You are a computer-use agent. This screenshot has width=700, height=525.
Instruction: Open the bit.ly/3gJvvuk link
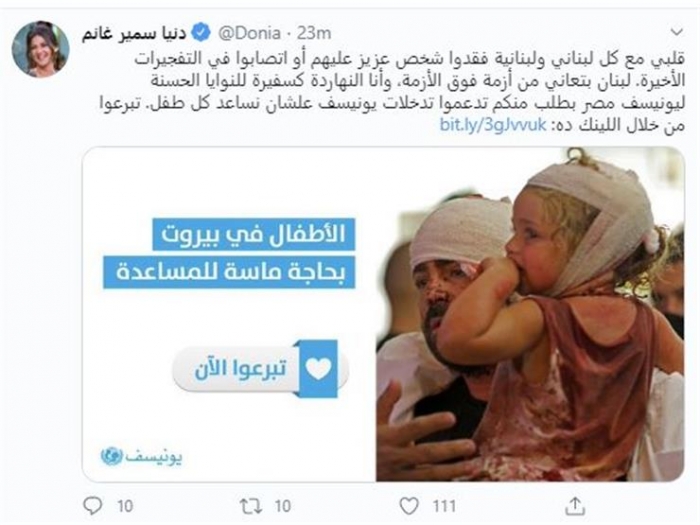point(493,125)
